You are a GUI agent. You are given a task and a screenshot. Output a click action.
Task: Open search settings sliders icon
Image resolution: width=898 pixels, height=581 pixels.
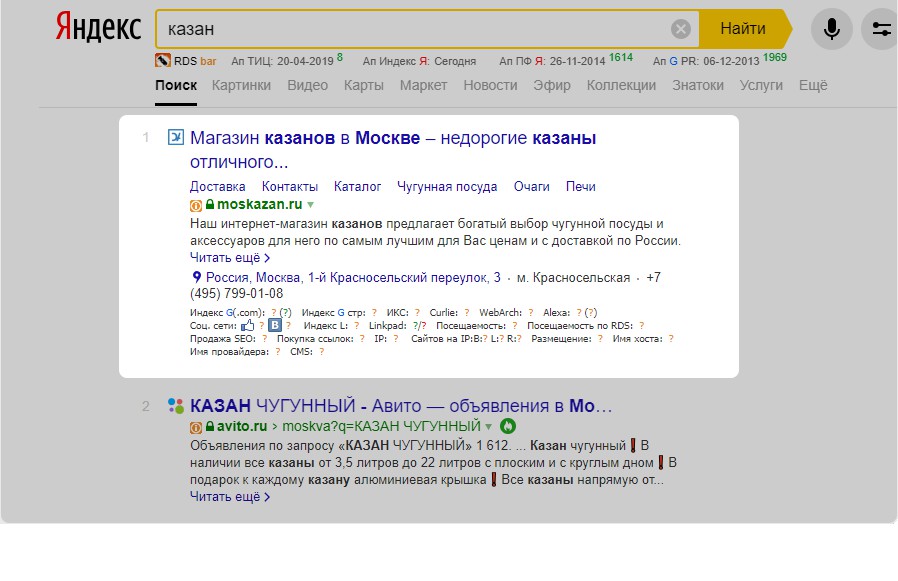[x=881, y=29]
